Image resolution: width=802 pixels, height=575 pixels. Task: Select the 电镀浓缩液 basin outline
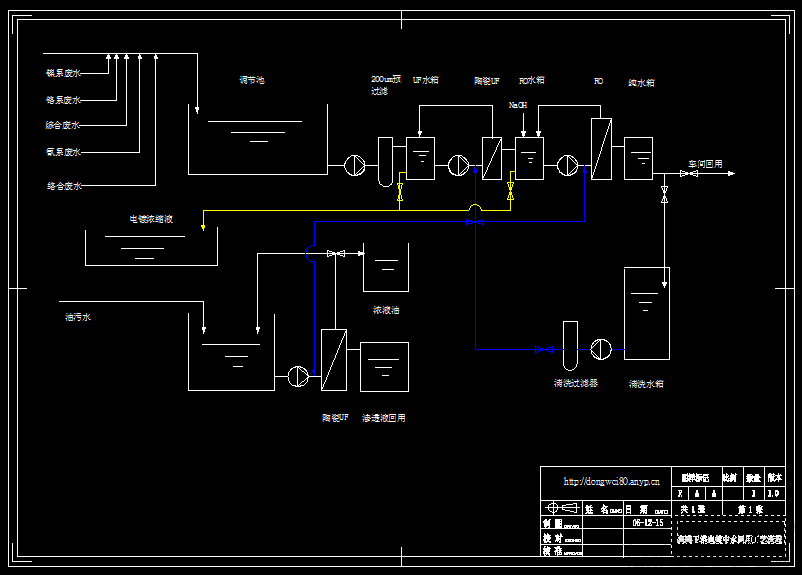tap(151, 247)
